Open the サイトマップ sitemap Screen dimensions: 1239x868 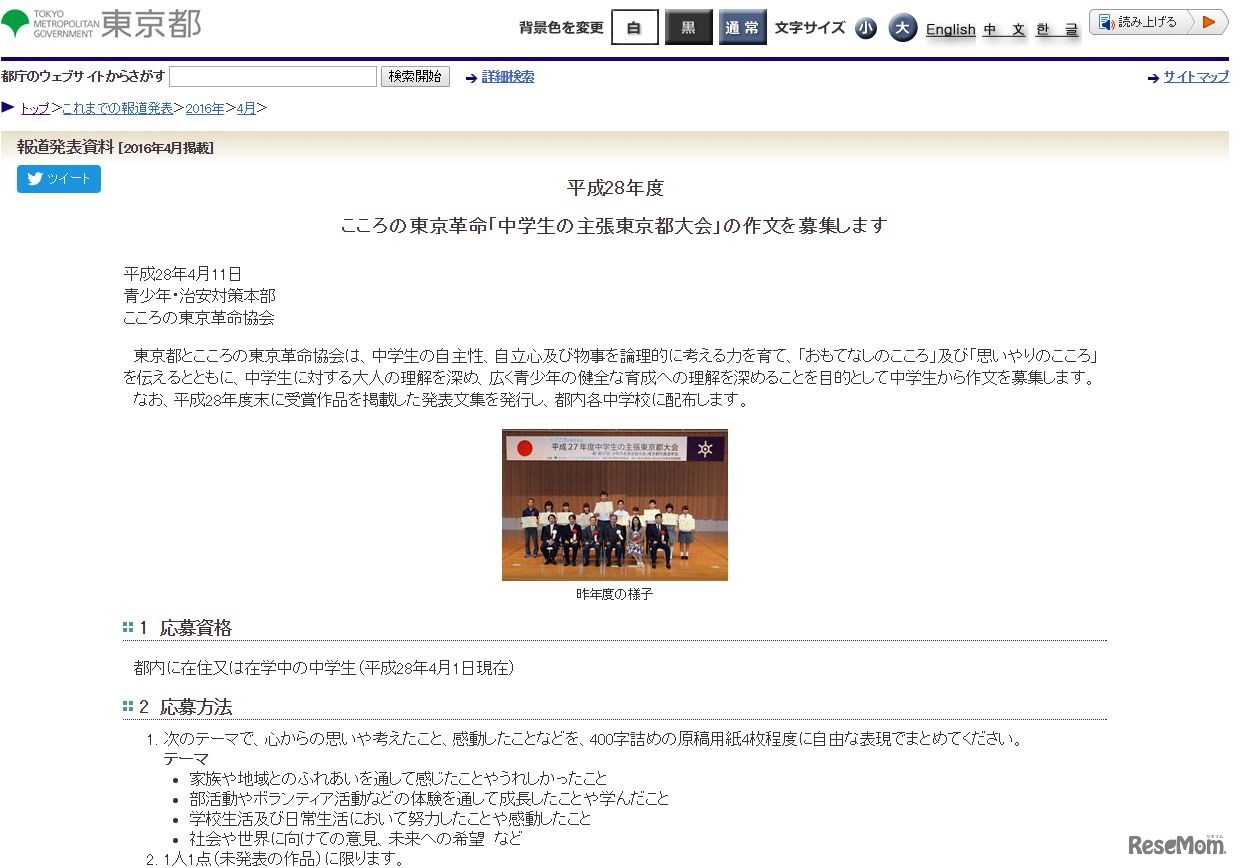point(1195,76)
